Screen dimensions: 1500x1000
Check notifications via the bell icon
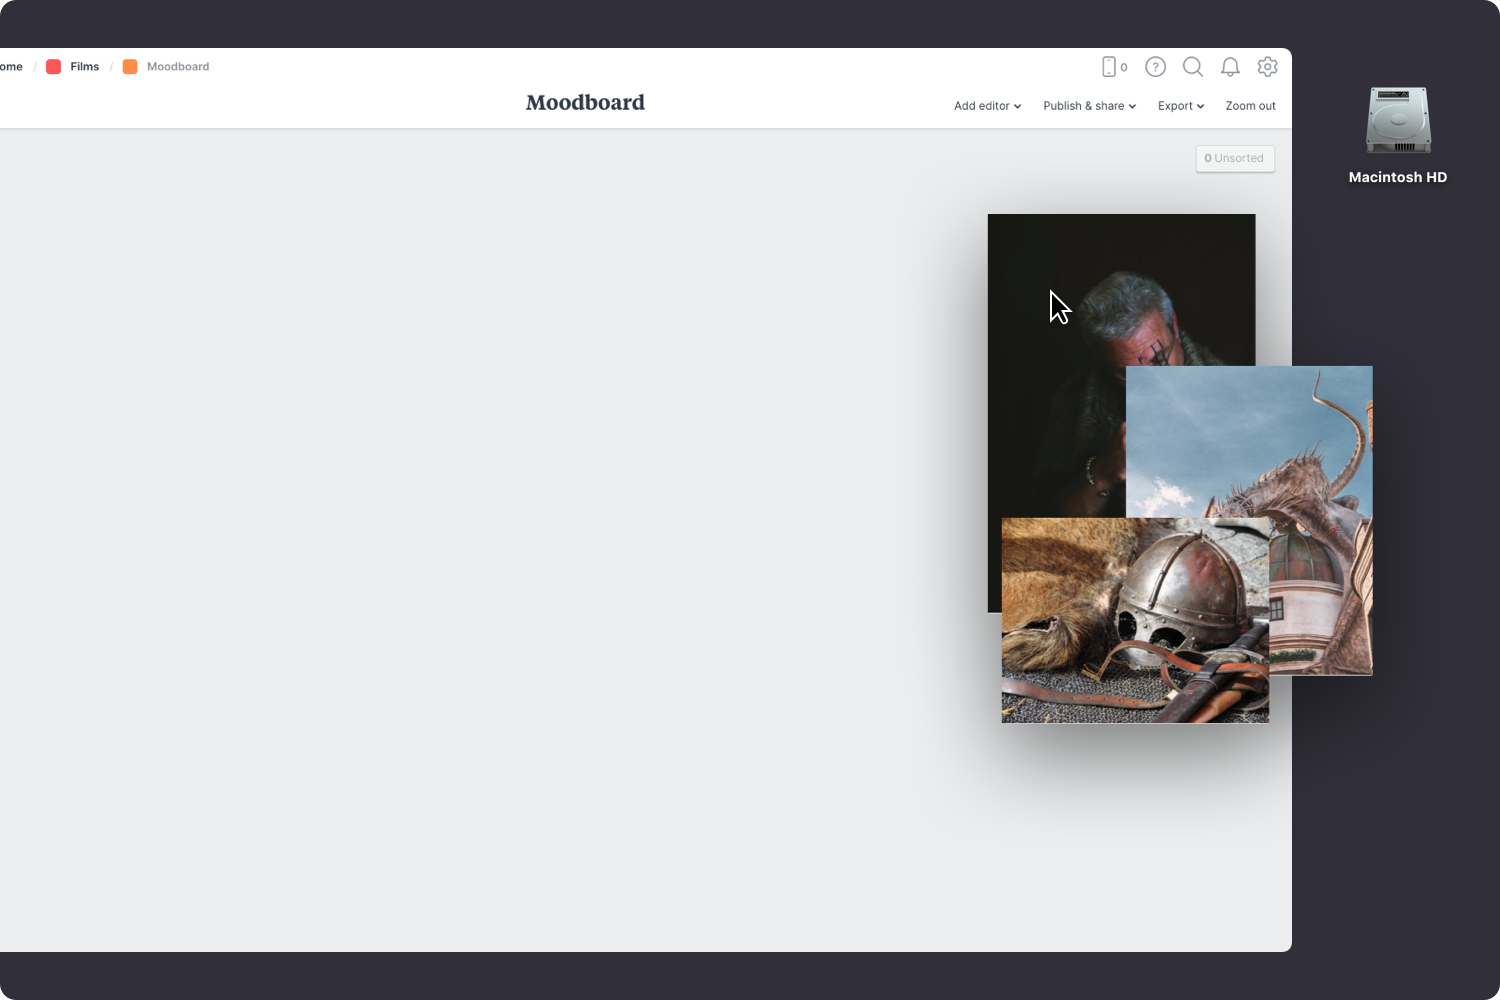click(1230, 66)
